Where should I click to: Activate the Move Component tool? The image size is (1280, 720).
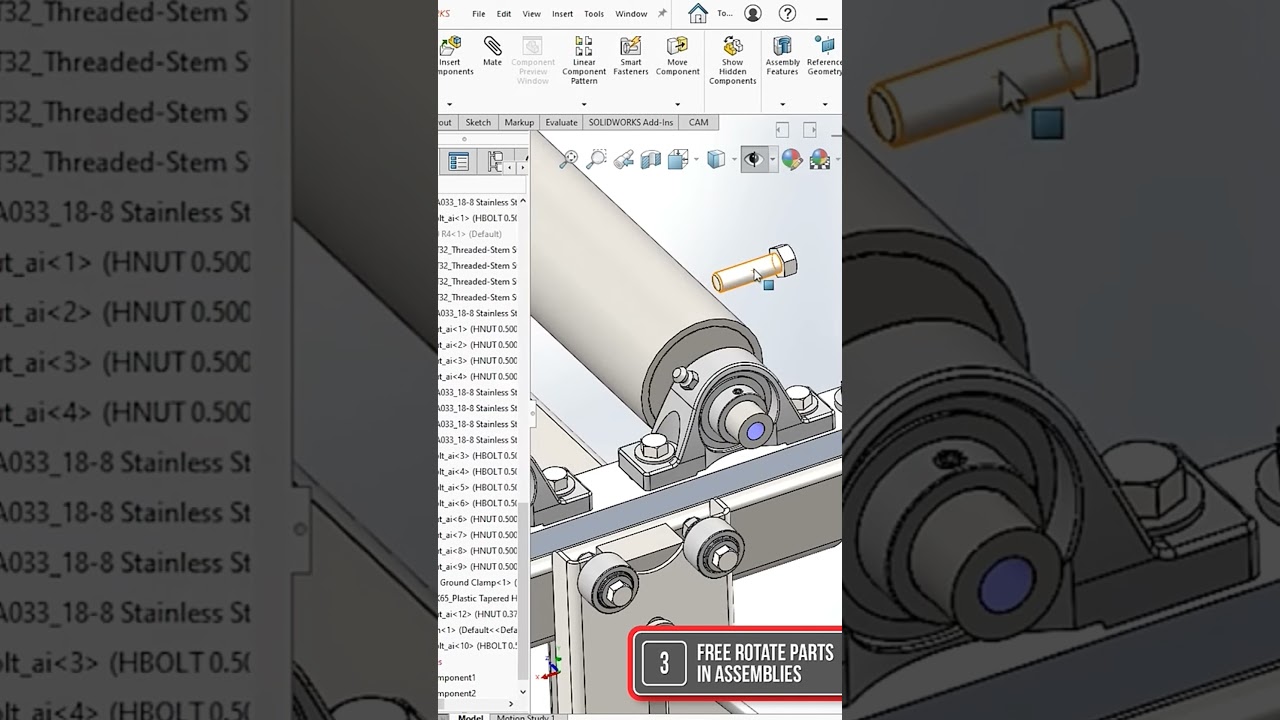coord(677,56)
